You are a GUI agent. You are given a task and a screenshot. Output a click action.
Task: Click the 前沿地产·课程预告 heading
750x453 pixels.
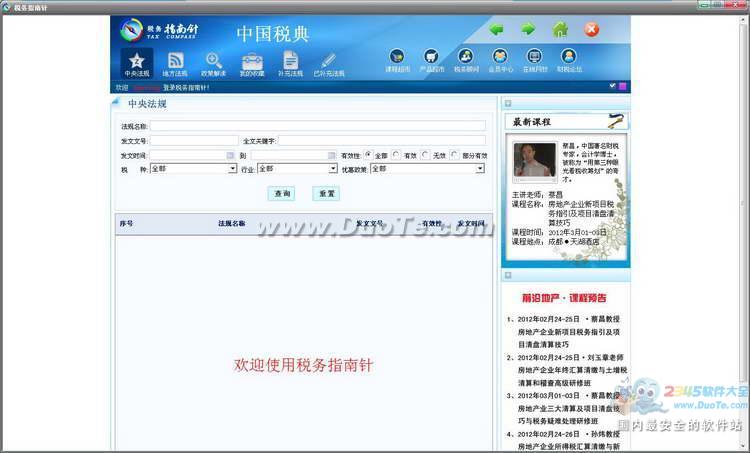pos(564,298)
